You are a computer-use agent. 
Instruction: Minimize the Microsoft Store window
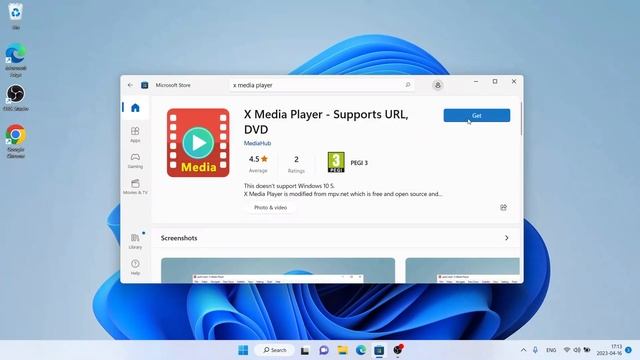click(x=476, y=82)
